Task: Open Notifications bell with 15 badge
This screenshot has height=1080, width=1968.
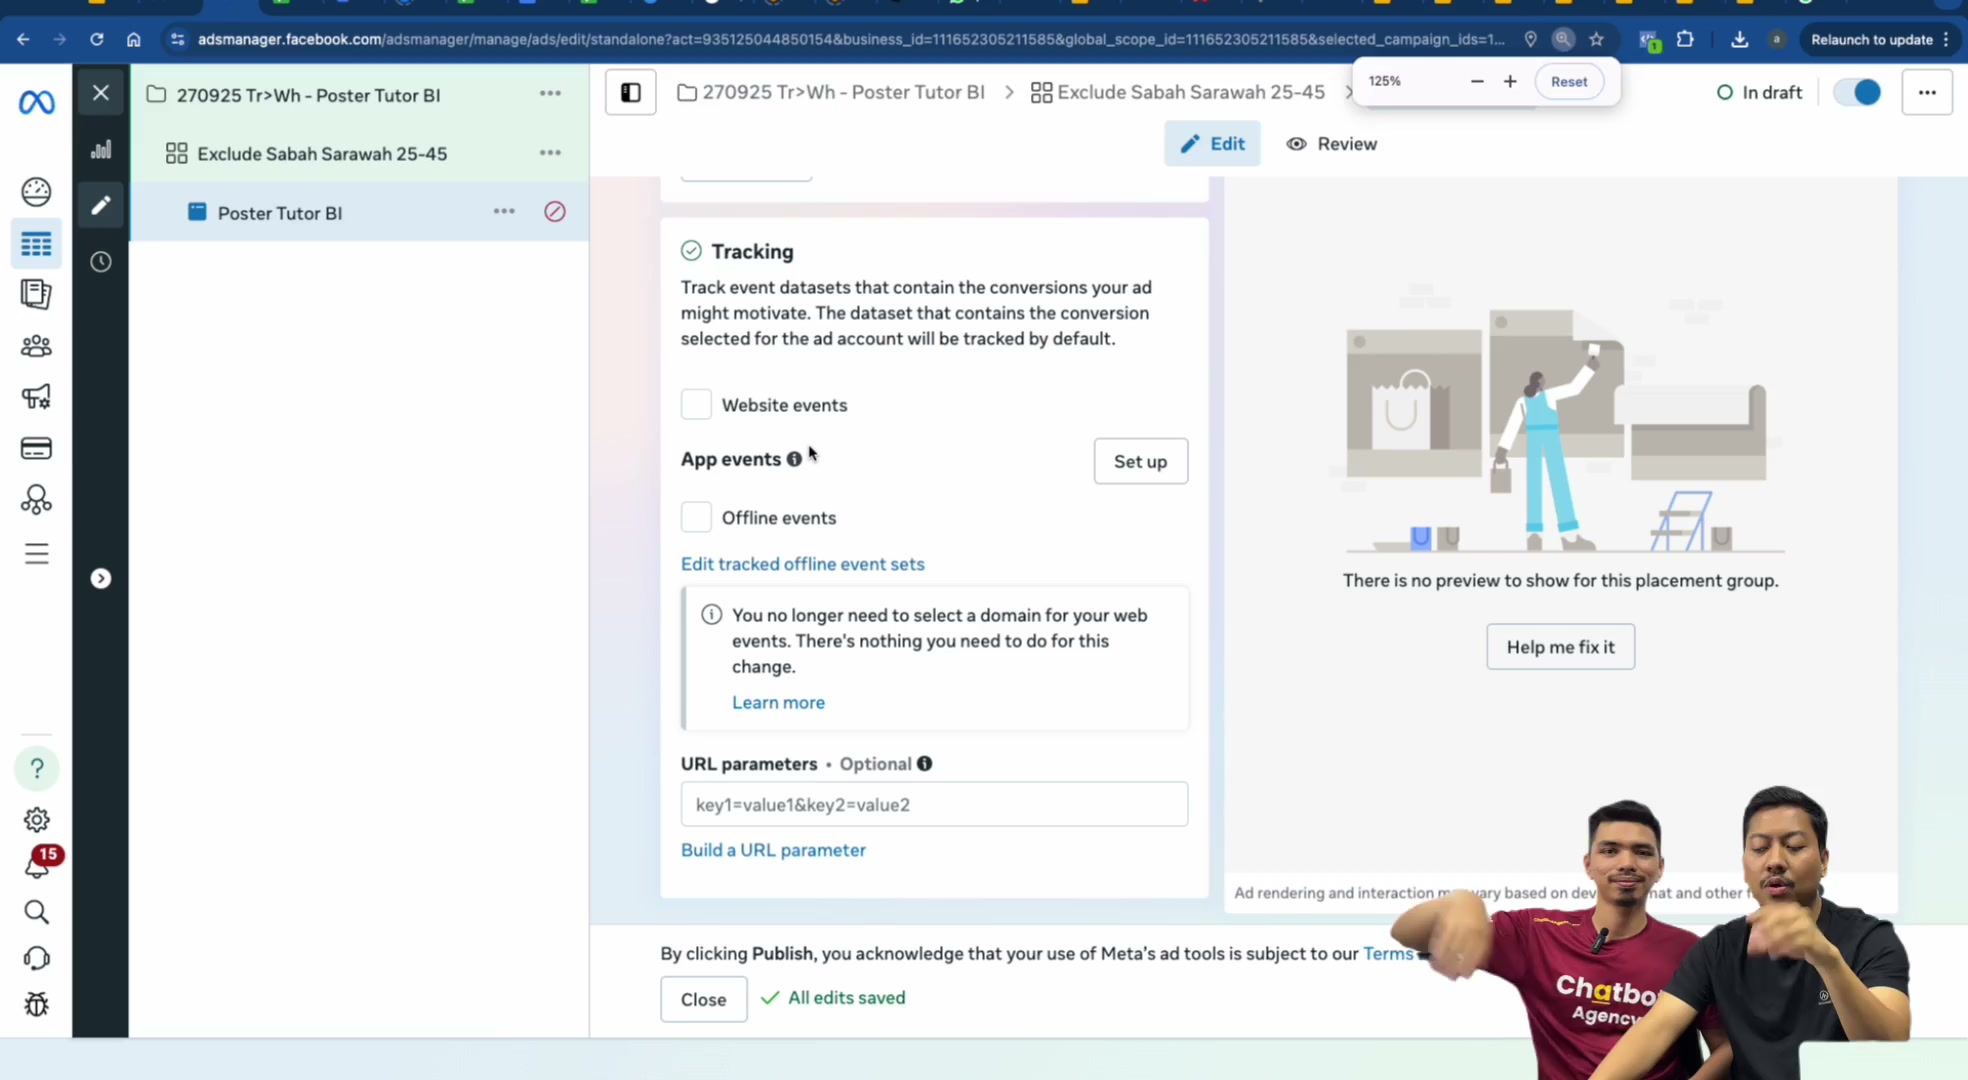Action: pyautogui.click(x=38, y=862)
